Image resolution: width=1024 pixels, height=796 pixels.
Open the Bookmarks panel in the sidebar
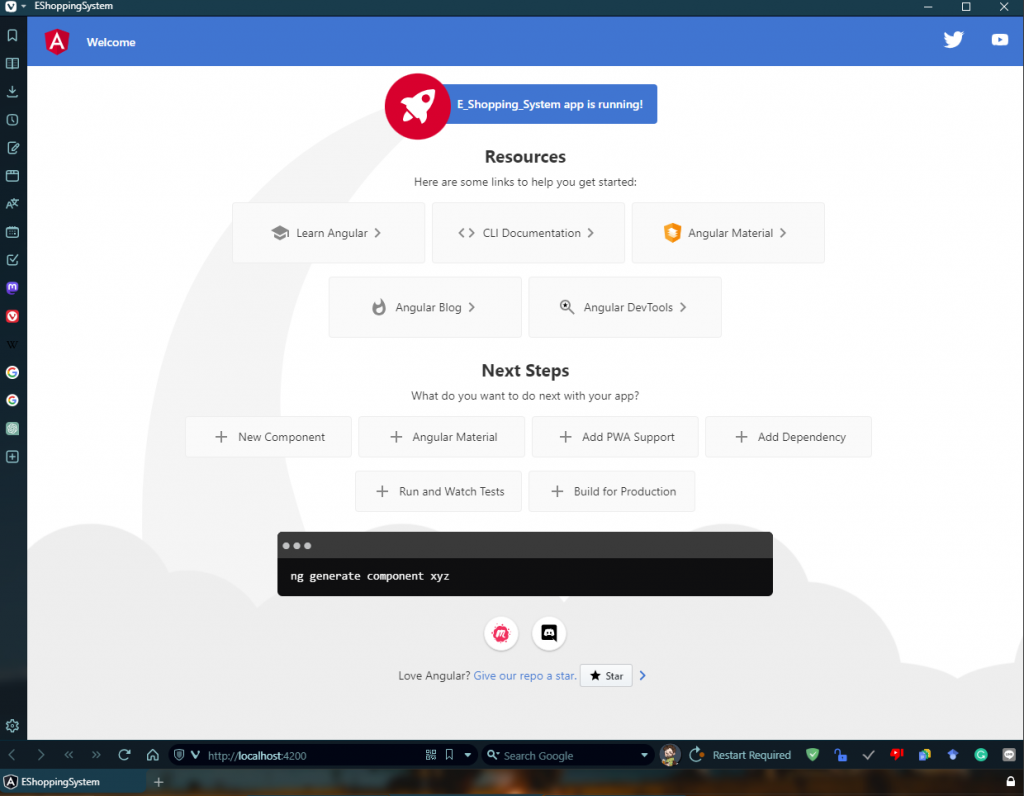point(12,35)
